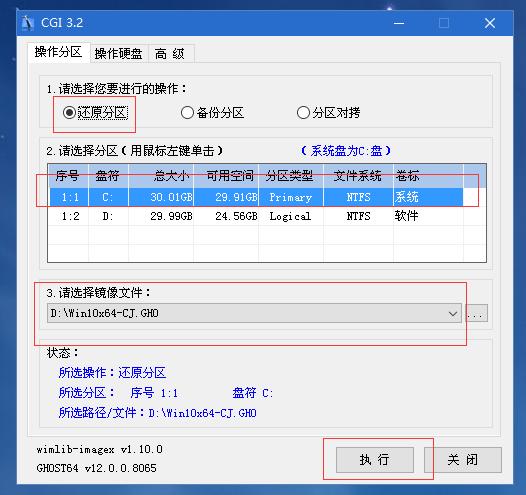The height and width of the screenshot is (495, 526).
Task: Click the blue 系统盘为C:盘 note
Action: click(346, 151)
